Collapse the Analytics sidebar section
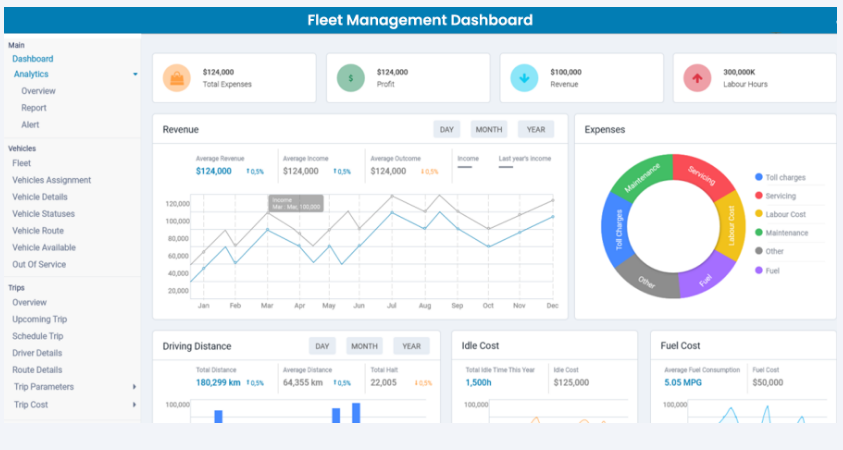The height and width of the screenshot is (450, 843). pos(135,75)
